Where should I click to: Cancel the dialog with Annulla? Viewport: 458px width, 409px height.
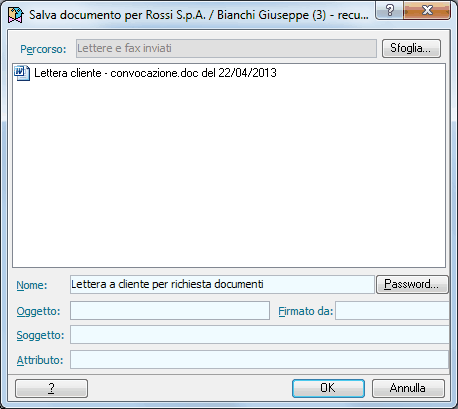click(408, 388)
